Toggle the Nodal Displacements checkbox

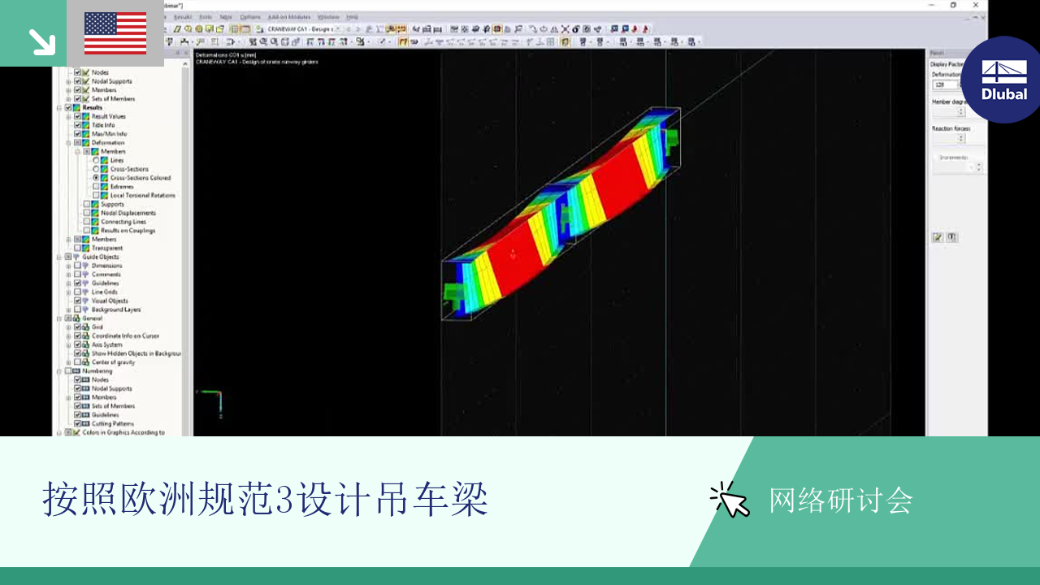point(87,213)
